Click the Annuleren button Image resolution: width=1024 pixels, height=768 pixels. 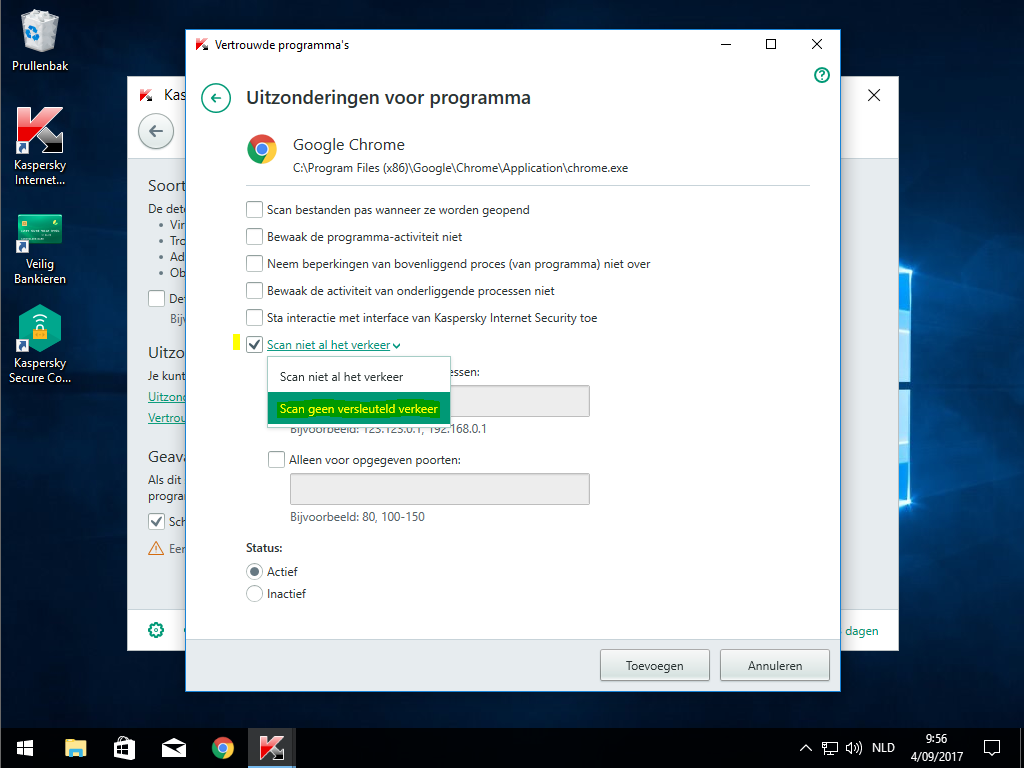tap(775, 665)
